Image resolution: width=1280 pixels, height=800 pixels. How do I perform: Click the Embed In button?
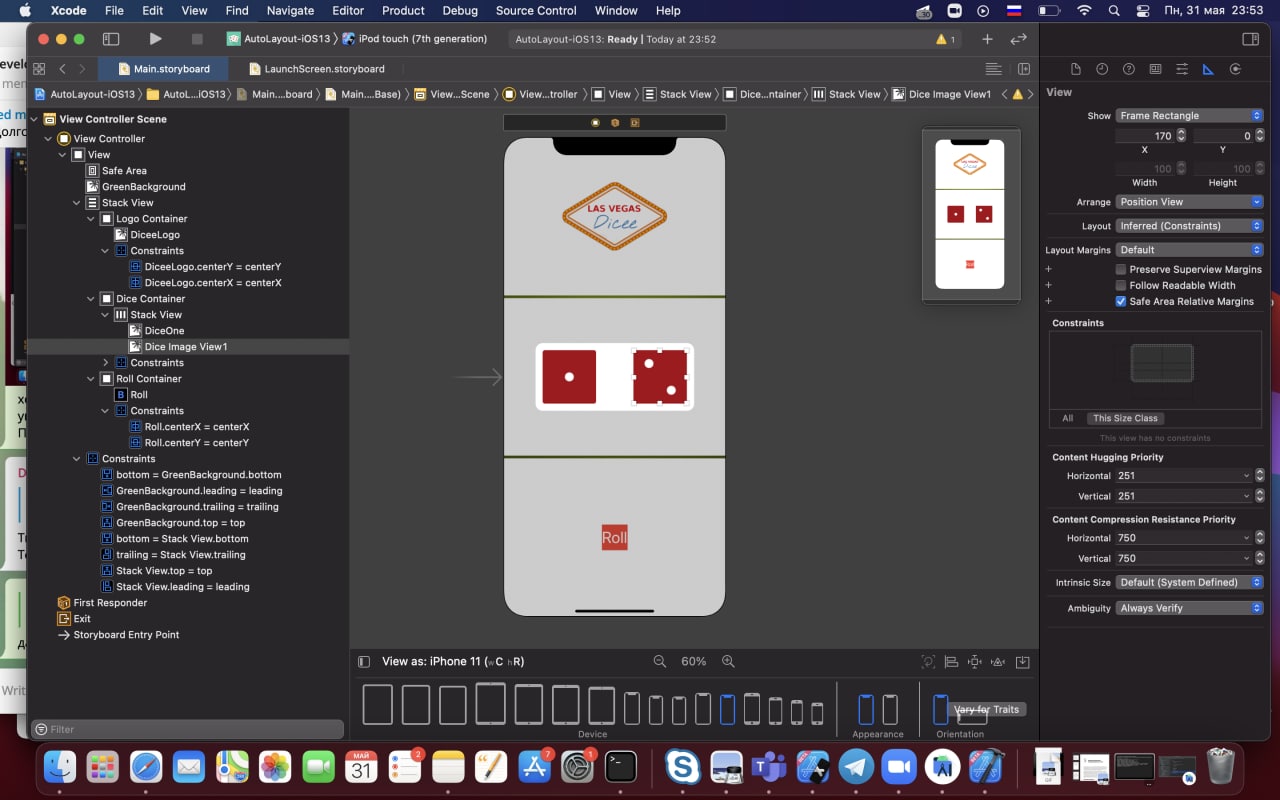tap(1022, 662)
